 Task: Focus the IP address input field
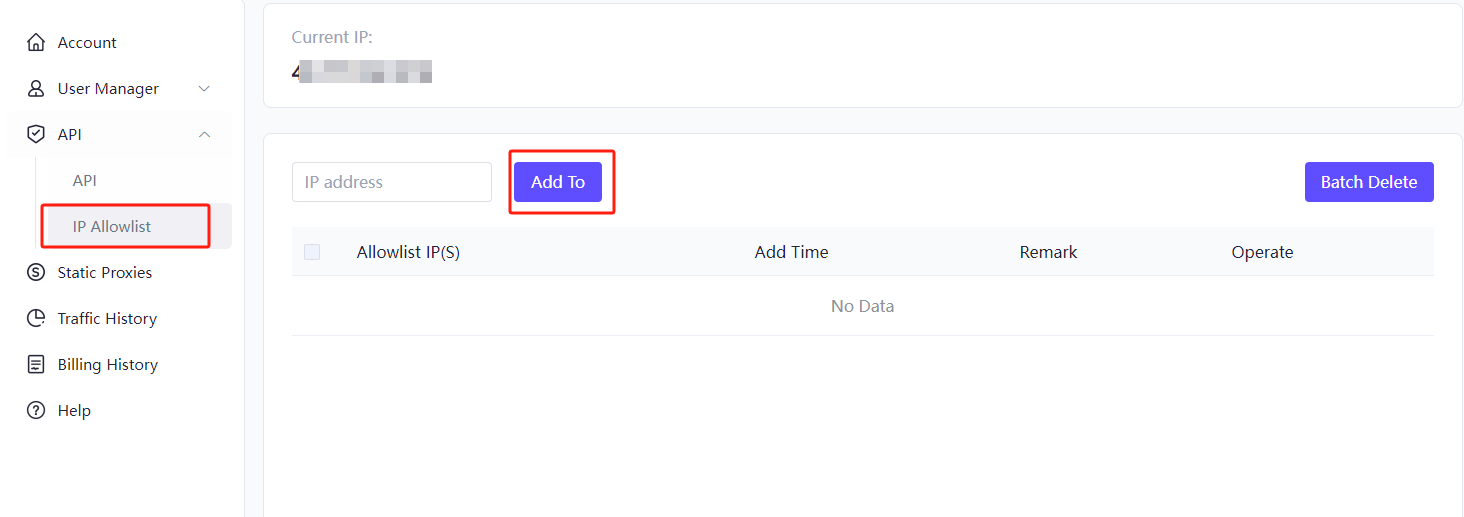[x=392, y=182]
